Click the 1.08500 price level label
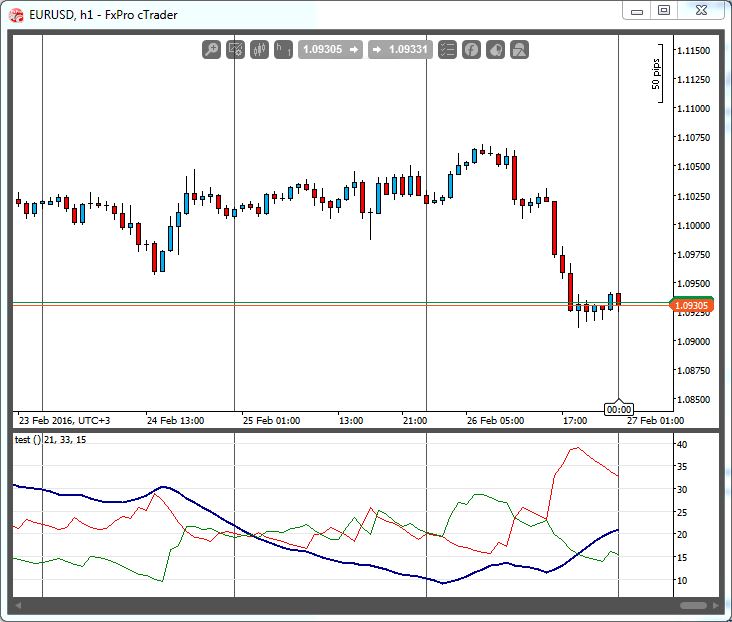 [x=694, y=399]
